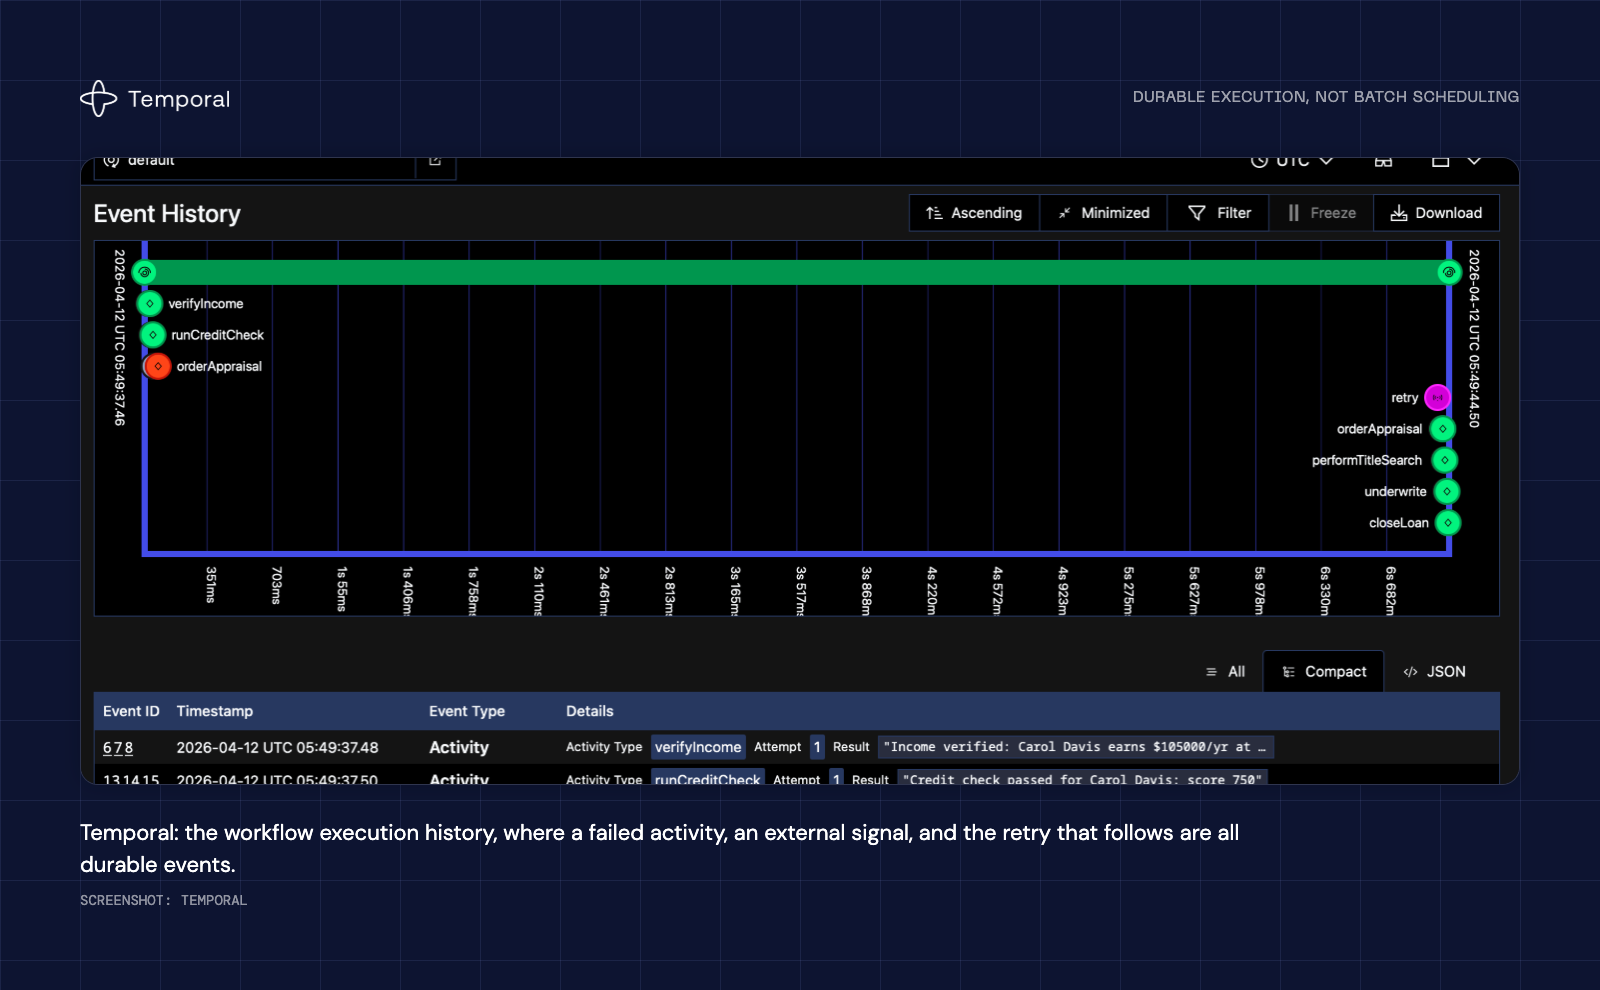Download the event history
This screenshot has height=990, width=1600.
[x=1436, y=213]
